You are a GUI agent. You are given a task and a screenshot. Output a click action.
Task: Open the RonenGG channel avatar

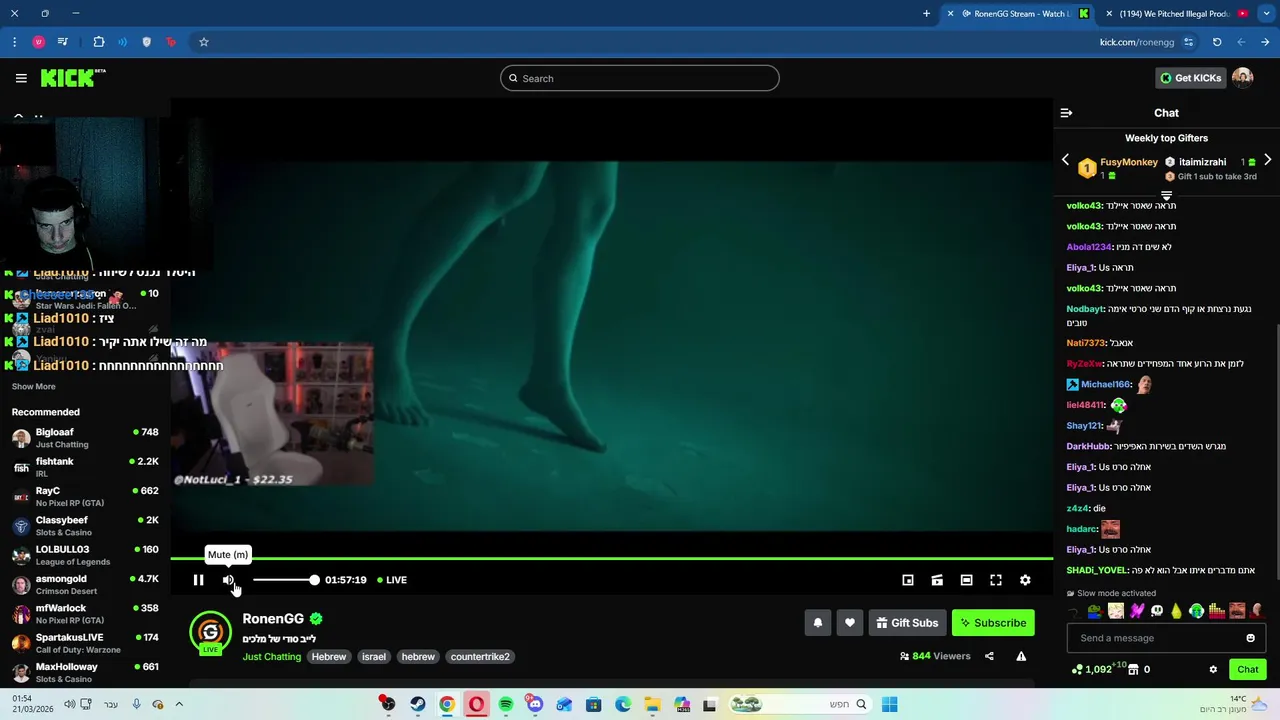pyautogui.click(x=210, y=632)
